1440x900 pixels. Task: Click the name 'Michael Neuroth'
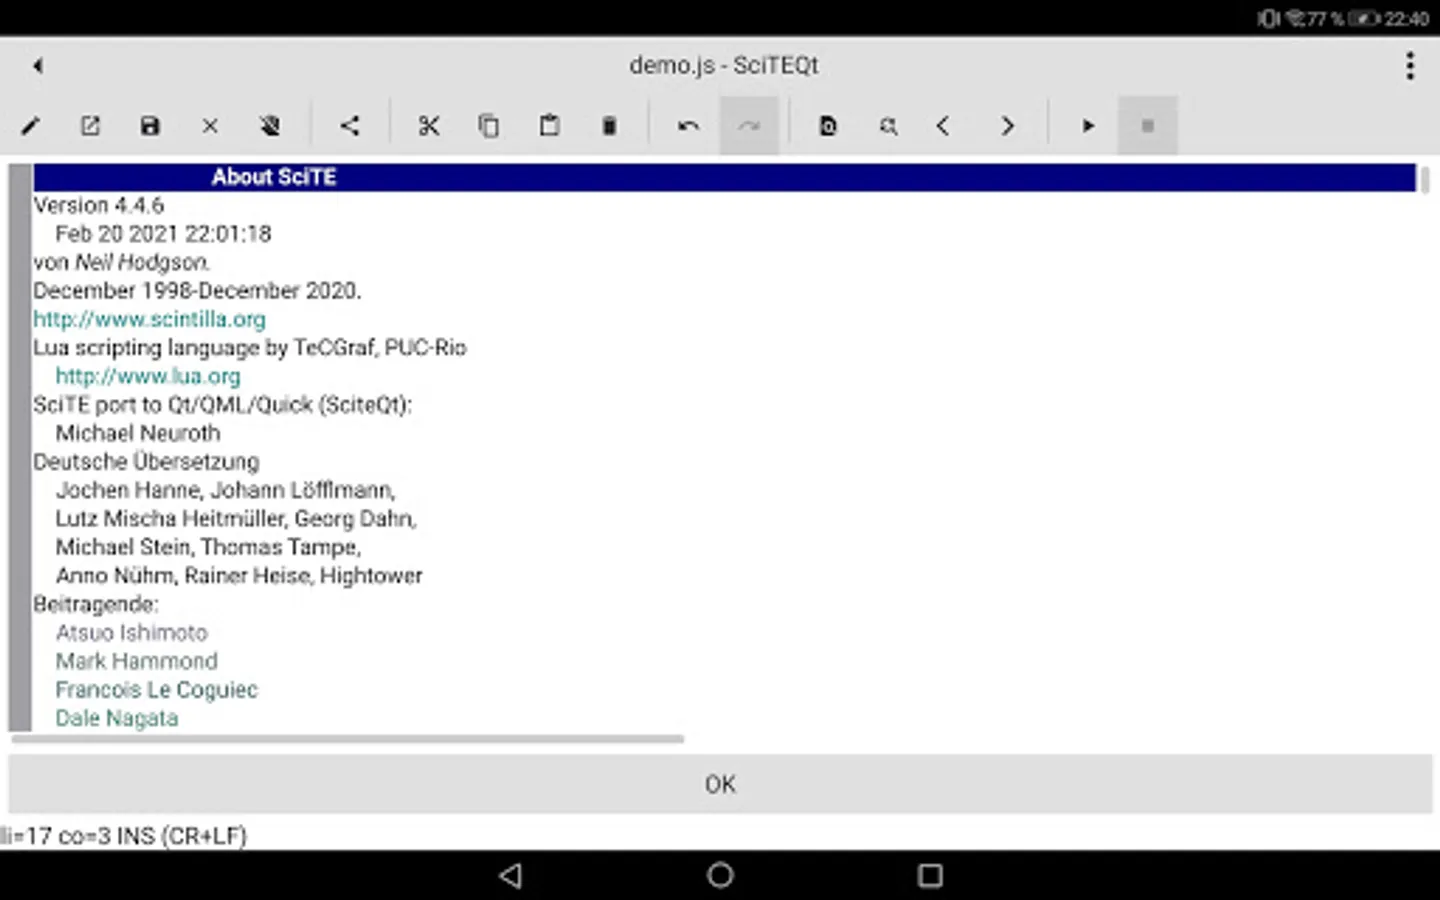point(138,433)
